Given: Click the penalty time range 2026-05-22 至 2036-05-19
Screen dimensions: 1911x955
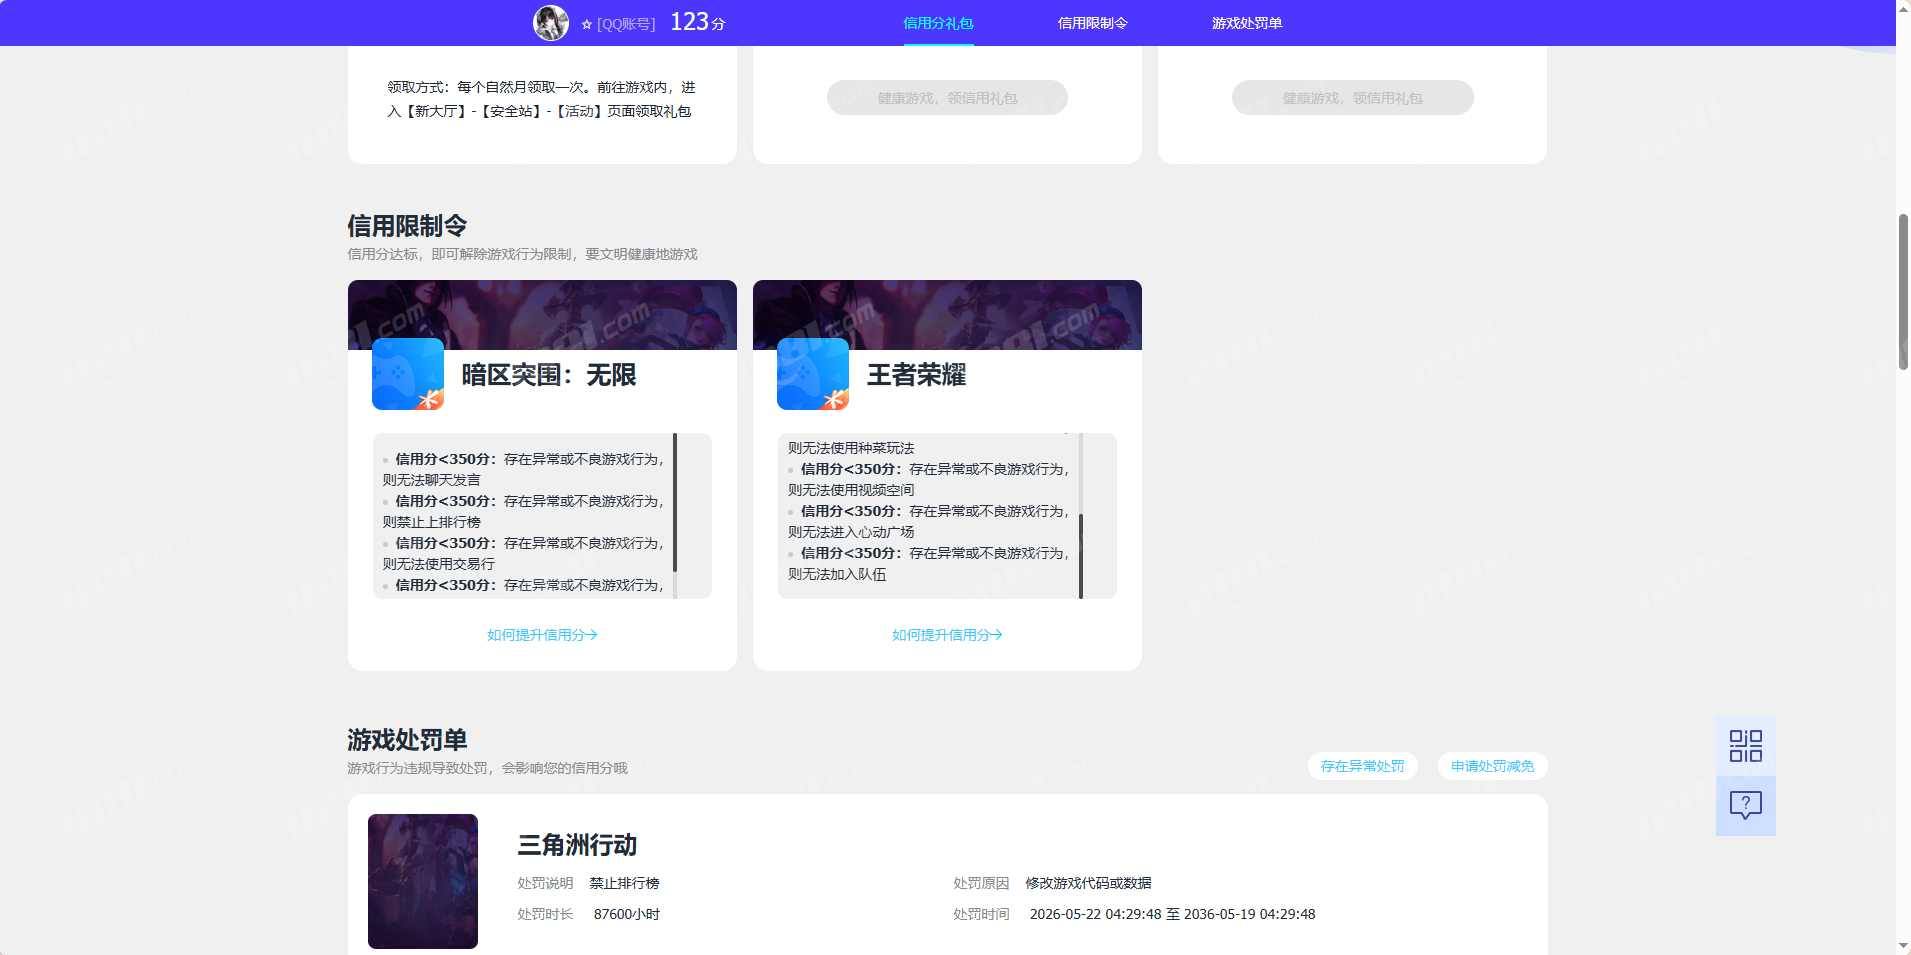Looking at the screenshot, I should coord(1172,914).
